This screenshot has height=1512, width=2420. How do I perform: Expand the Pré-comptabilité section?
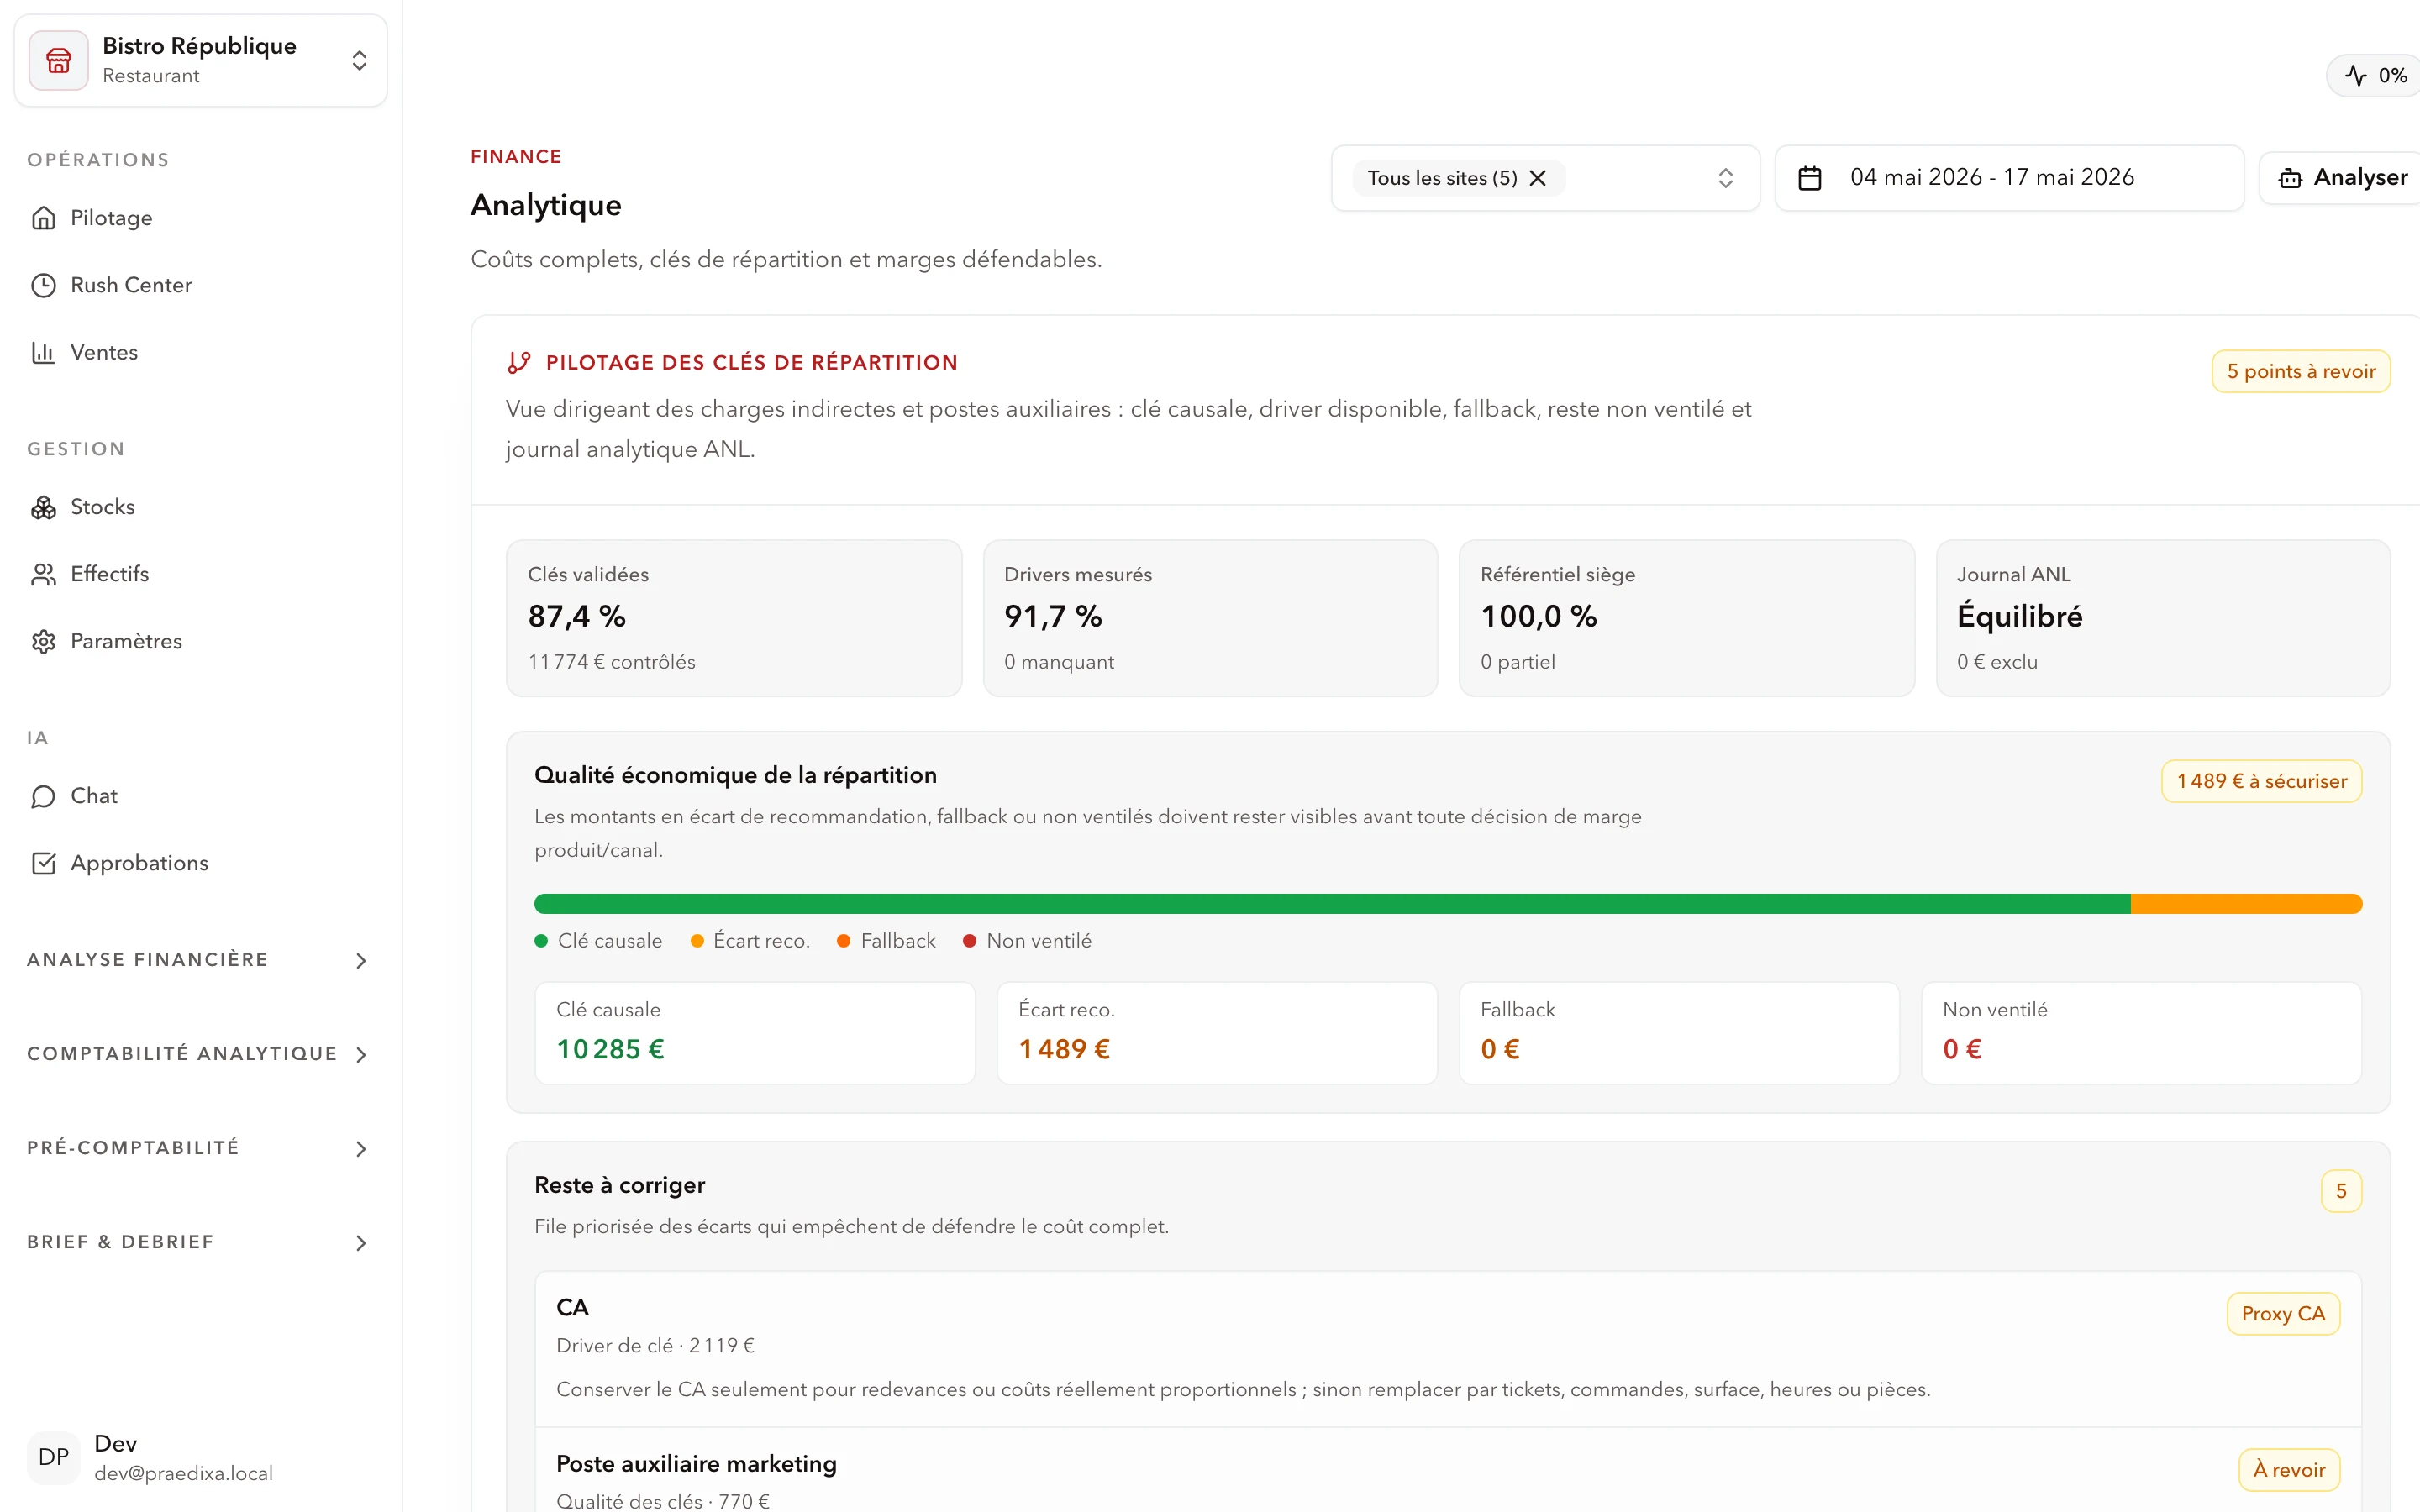200,1148
